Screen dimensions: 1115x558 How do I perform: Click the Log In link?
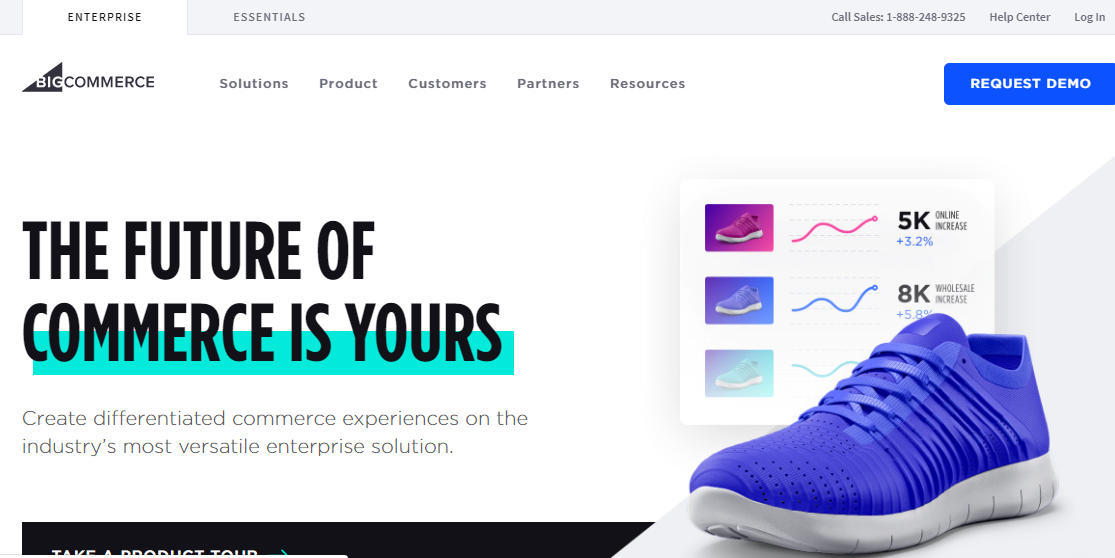point(1089,17)
